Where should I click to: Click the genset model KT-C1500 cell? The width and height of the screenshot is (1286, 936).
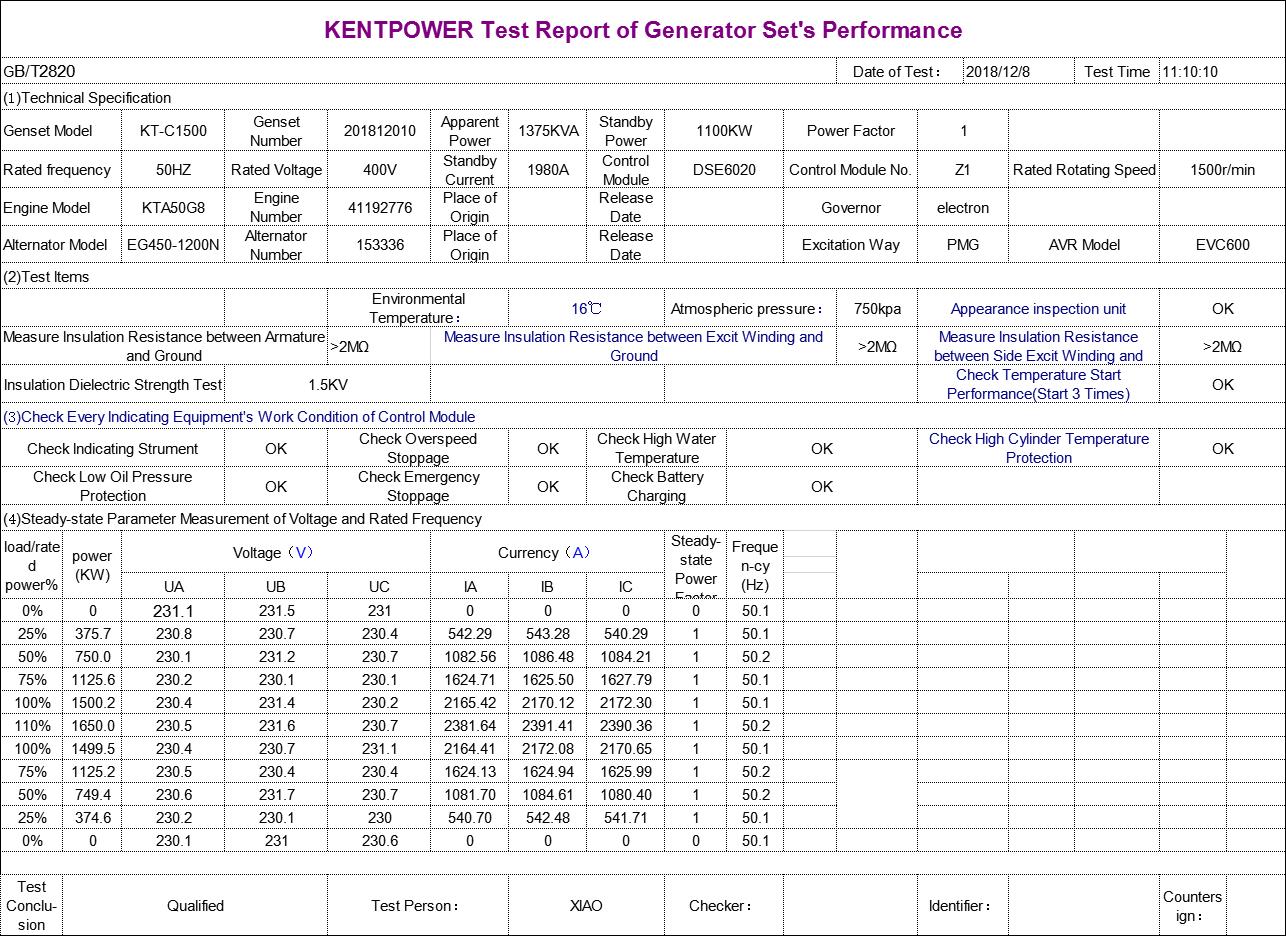(173, 131)
